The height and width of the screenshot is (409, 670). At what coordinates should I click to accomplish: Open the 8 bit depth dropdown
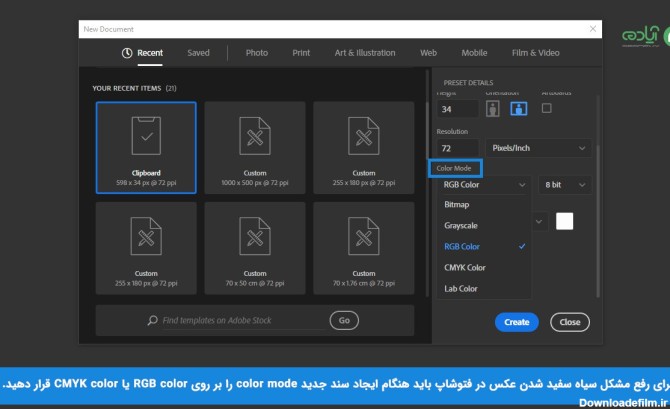point(565,185)
